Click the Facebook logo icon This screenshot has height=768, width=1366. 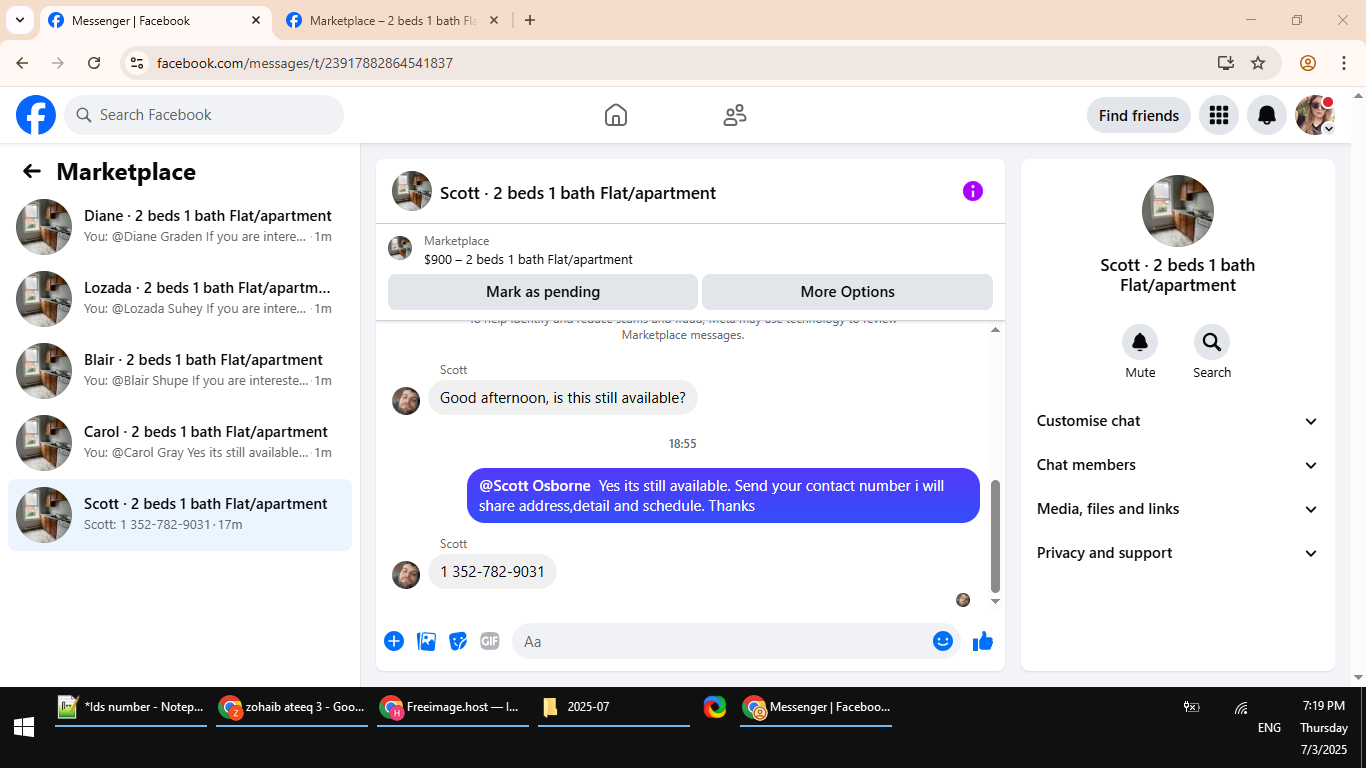[36, 115]
